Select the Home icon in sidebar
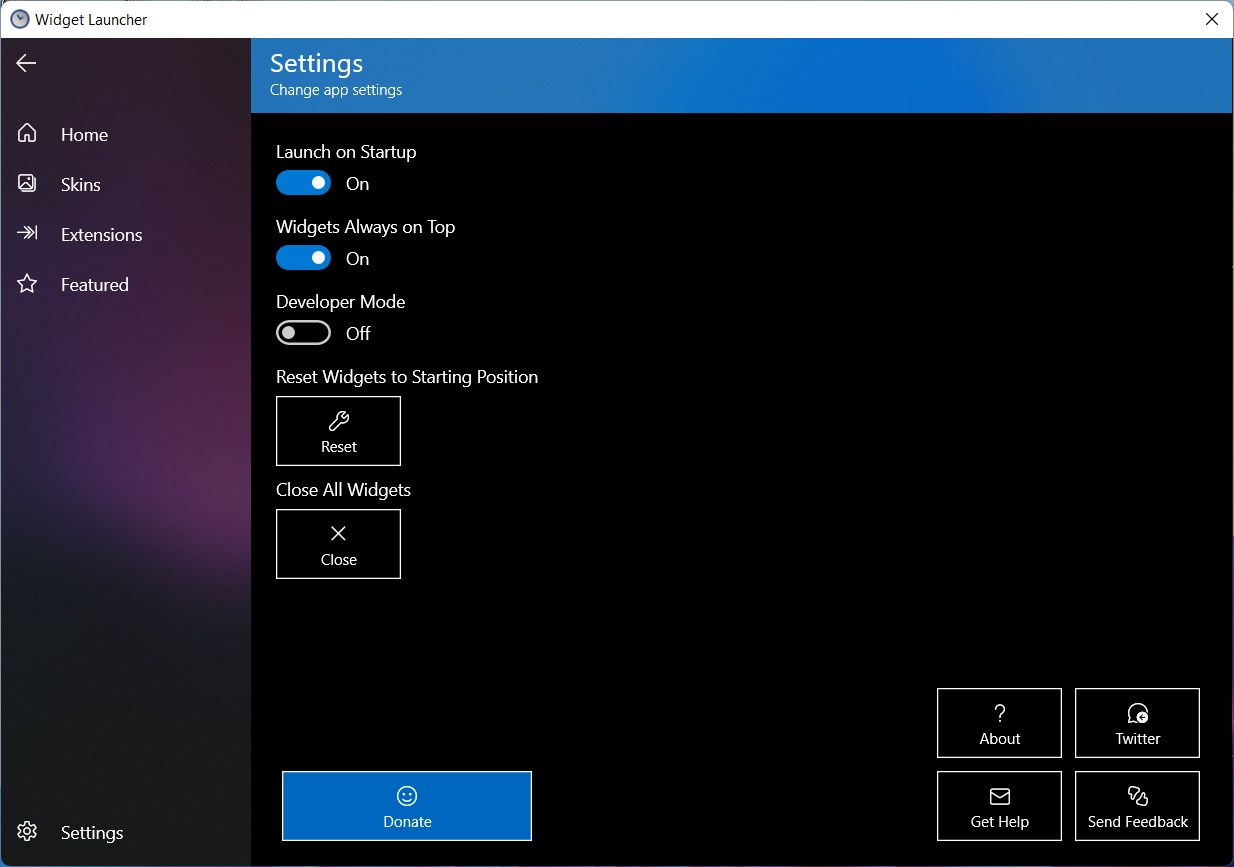The image size is (1234, 867). (x=27, y=134)
